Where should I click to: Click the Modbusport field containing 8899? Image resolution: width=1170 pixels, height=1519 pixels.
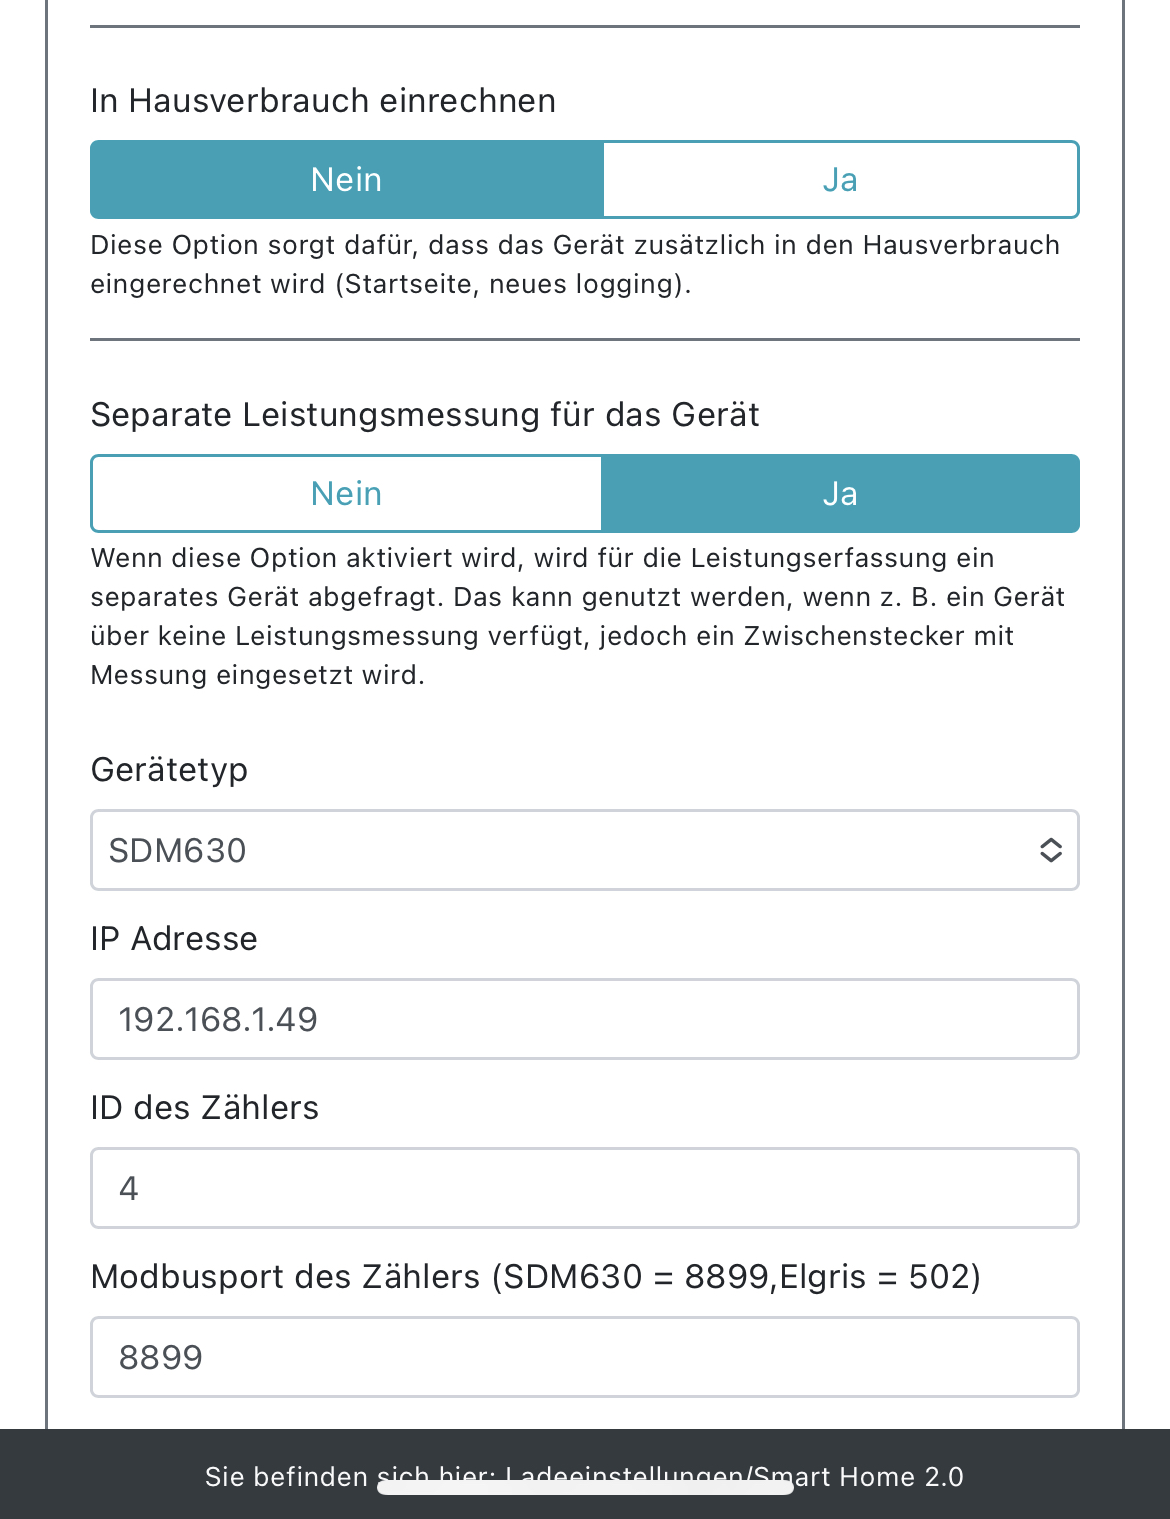click(x=584, y=1357)
